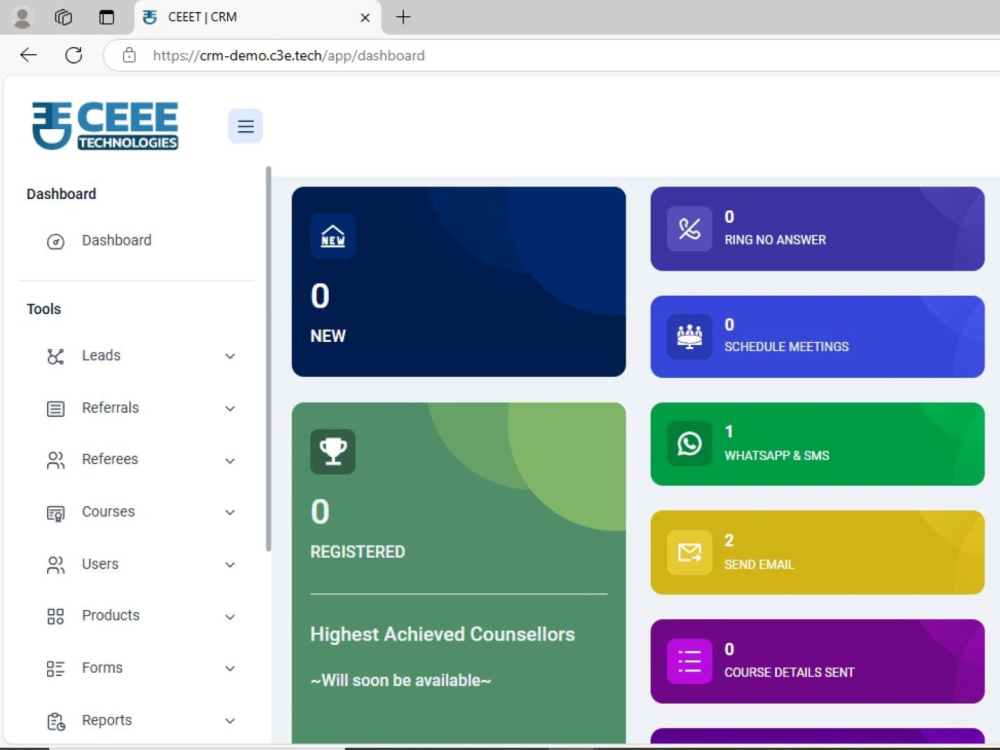This screenshot has width=1000, height=750.
Task: Click the Forms label
Action: [x=102, y=668]
